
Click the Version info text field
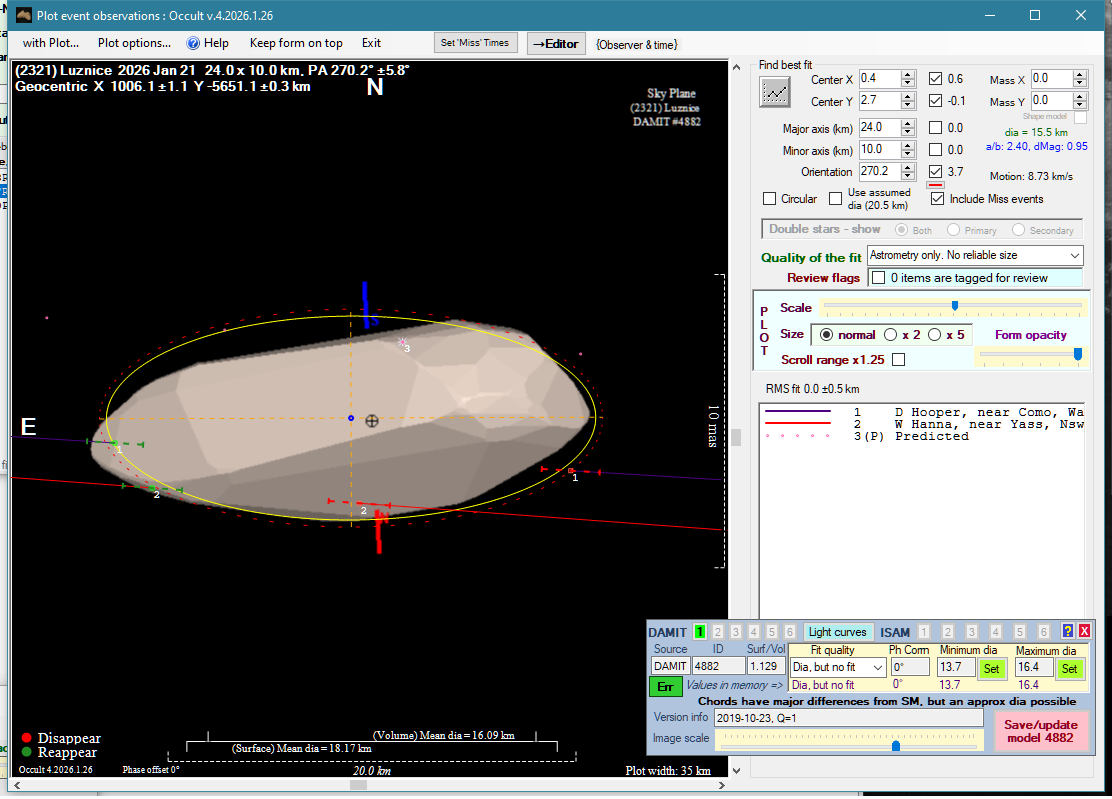(x=848, y=718)
